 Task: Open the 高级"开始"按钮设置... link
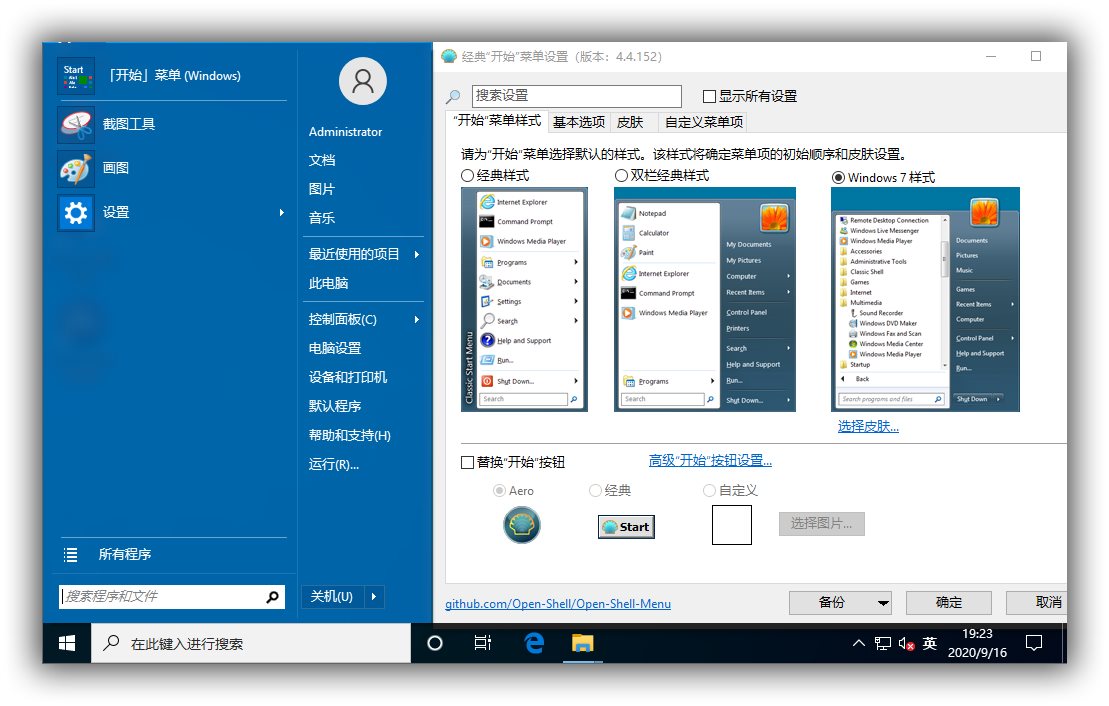click(710, 461)
